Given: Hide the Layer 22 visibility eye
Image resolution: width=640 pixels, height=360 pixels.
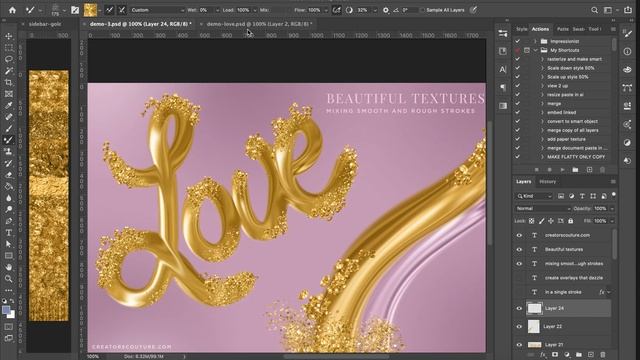Looking at the screenshot, I should (519, 327).
